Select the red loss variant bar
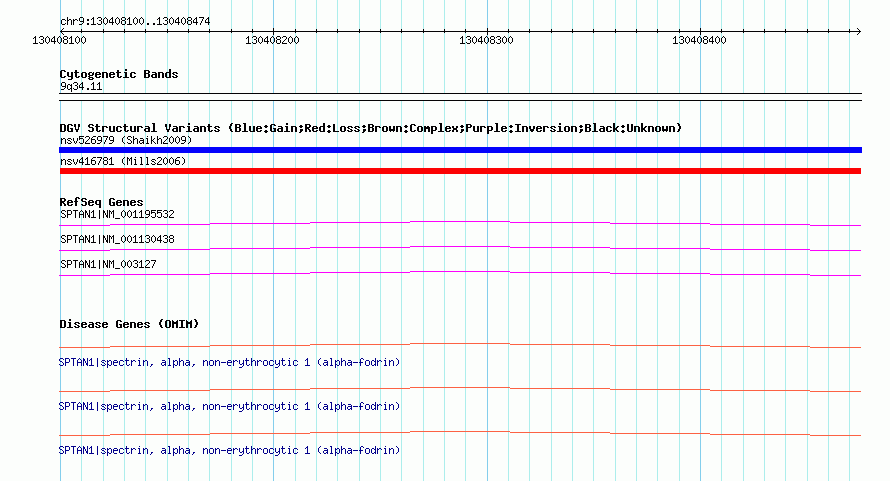 [x=460, y=171]
